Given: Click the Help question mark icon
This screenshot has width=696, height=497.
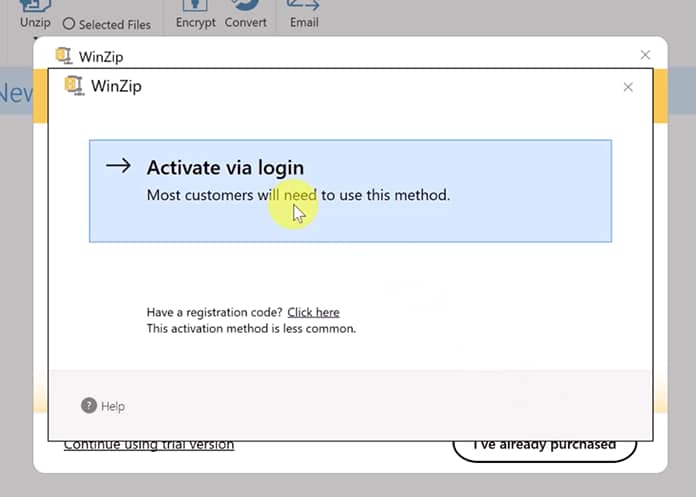Looking at the screenshot, I should (x=89, y=405).
